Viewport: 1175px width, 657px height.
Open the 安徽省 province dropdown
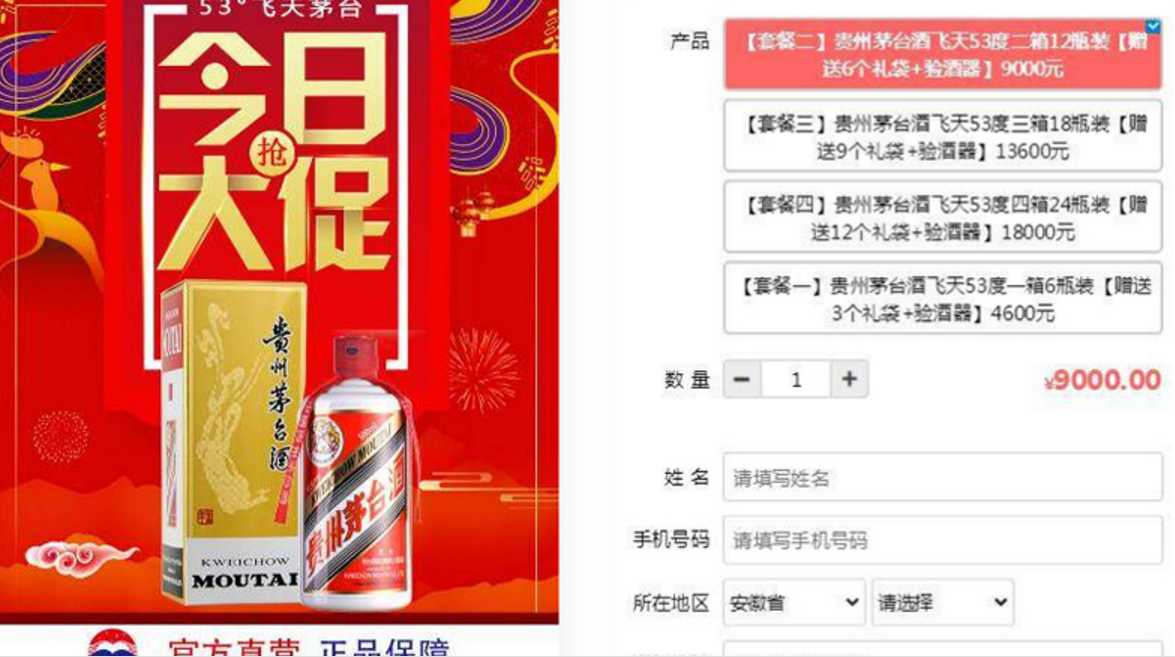[x=794, y=602]
